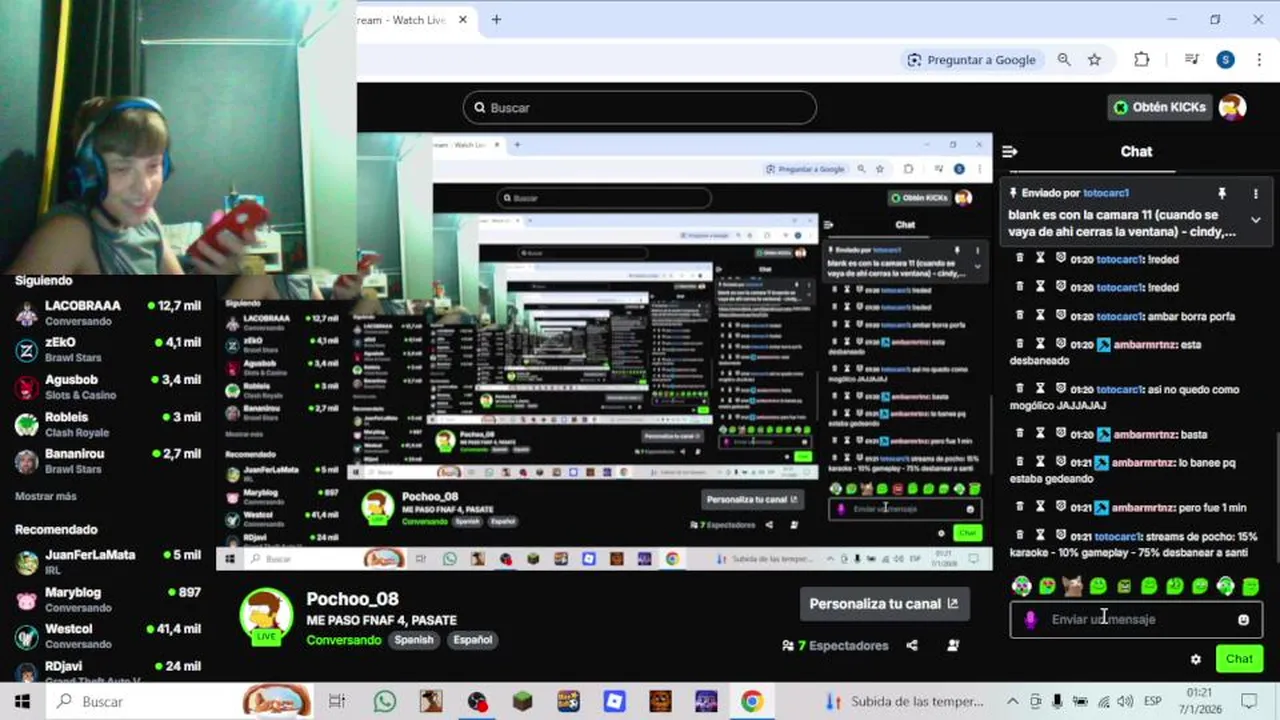Image resolution: width=1280 pixels, height=720 pixels.
Task: Delete the 'esta desbaneado' chat message
Action: 1020,344
